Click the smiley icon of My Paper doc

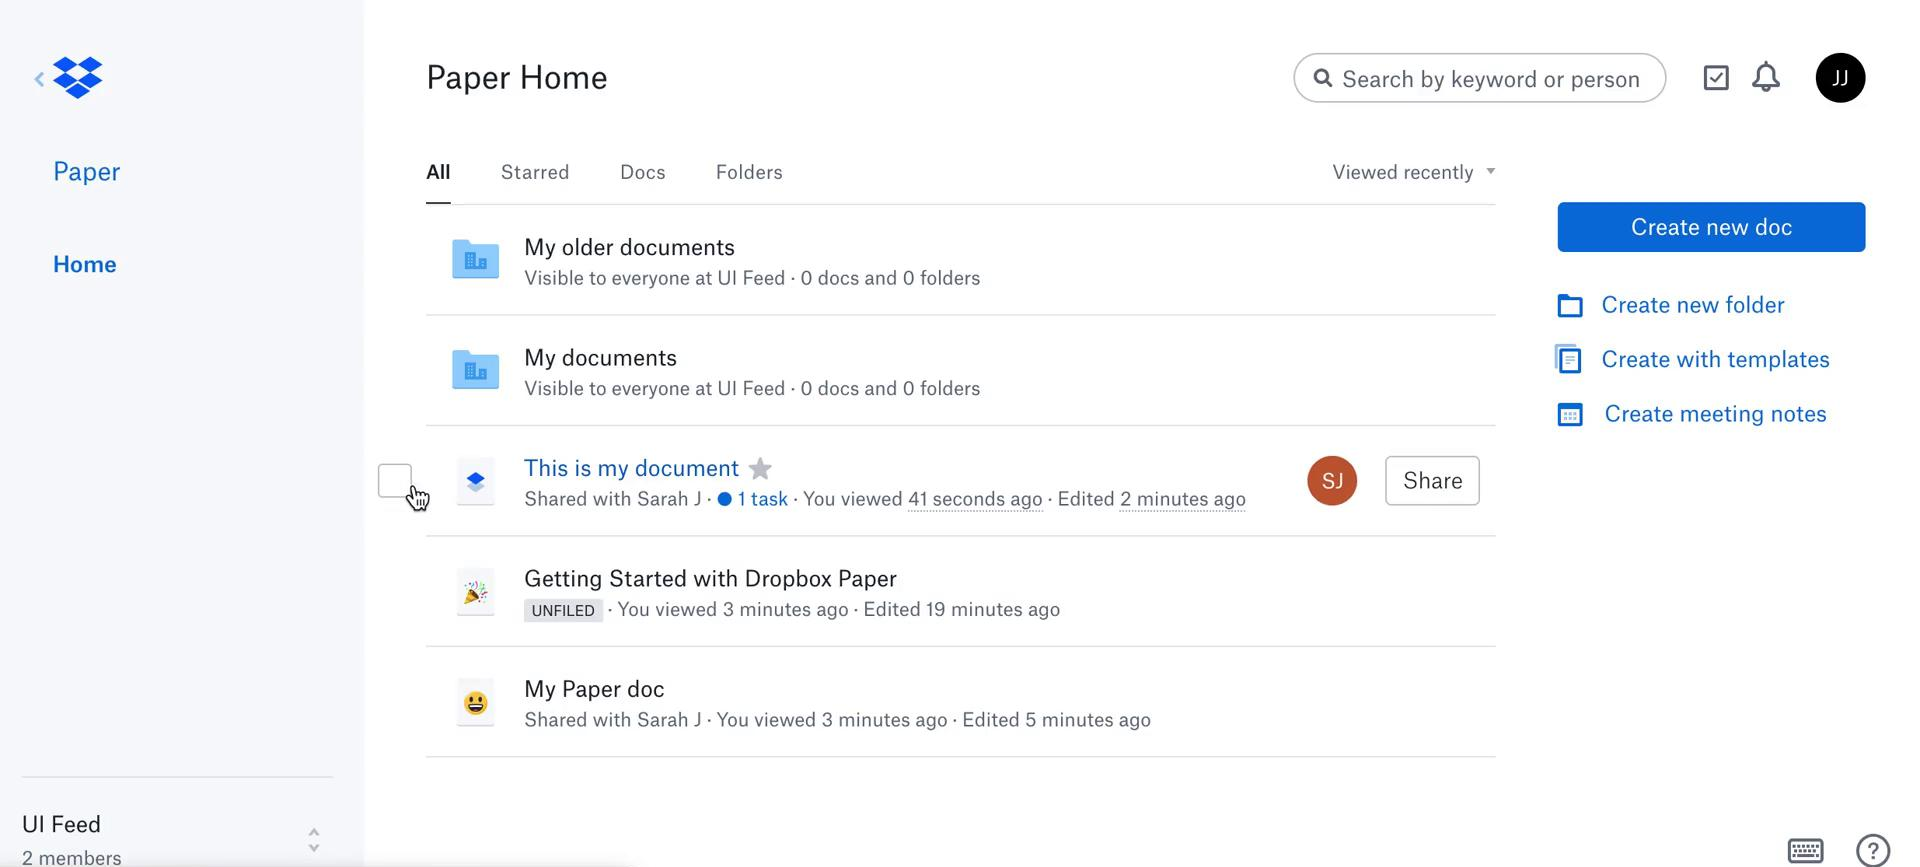(x=475, y=702)
